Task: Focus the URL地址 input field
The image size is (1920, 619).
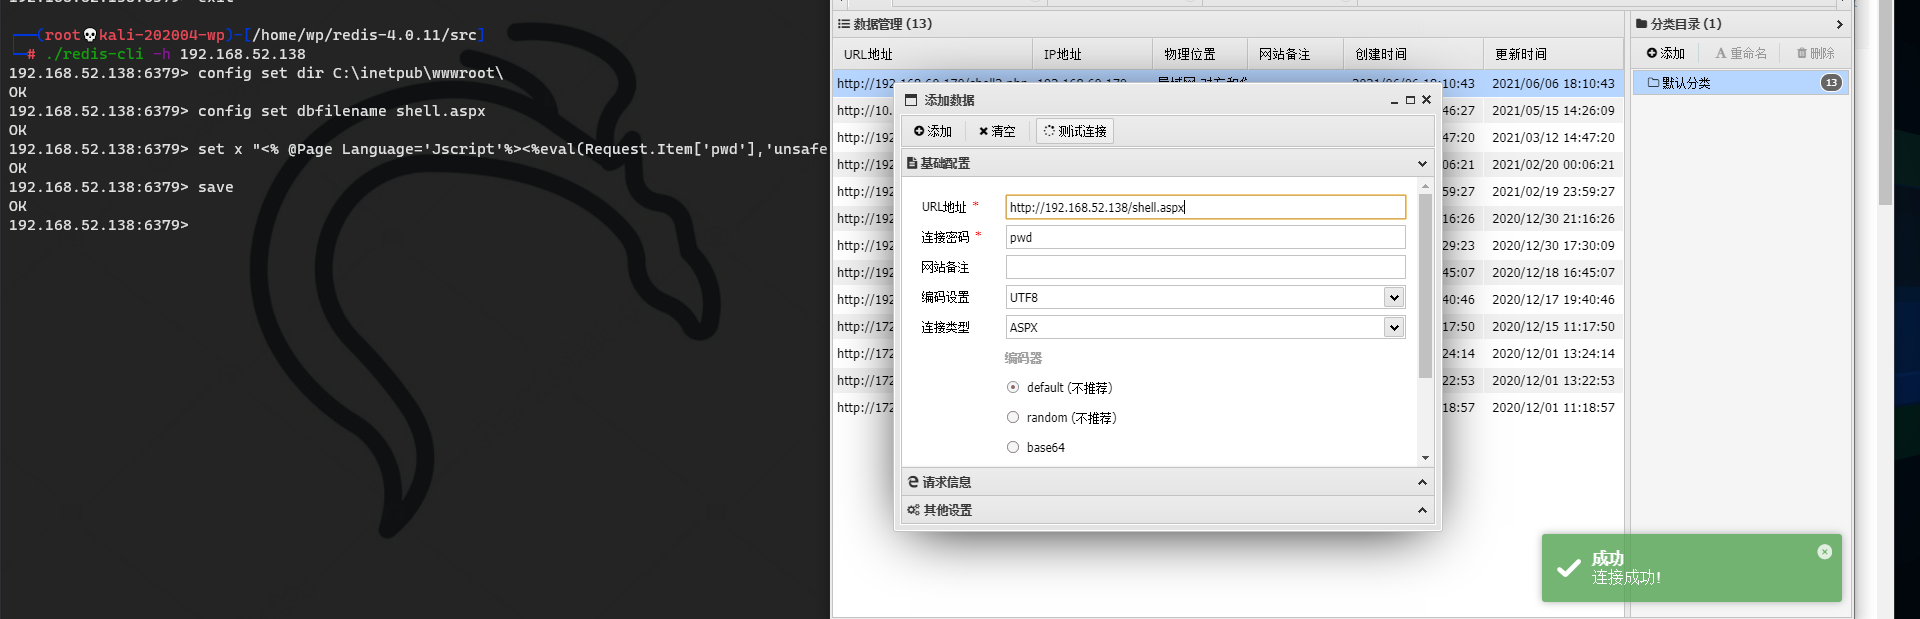Action: coord(1205,207)
